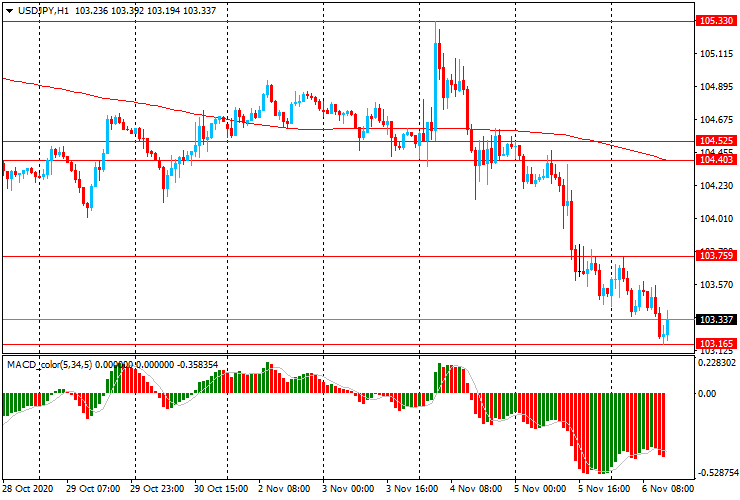Select the 105.330 red price level label
Image resolution: width=740 pixels, height=500 pixels.
coord(716,21)
